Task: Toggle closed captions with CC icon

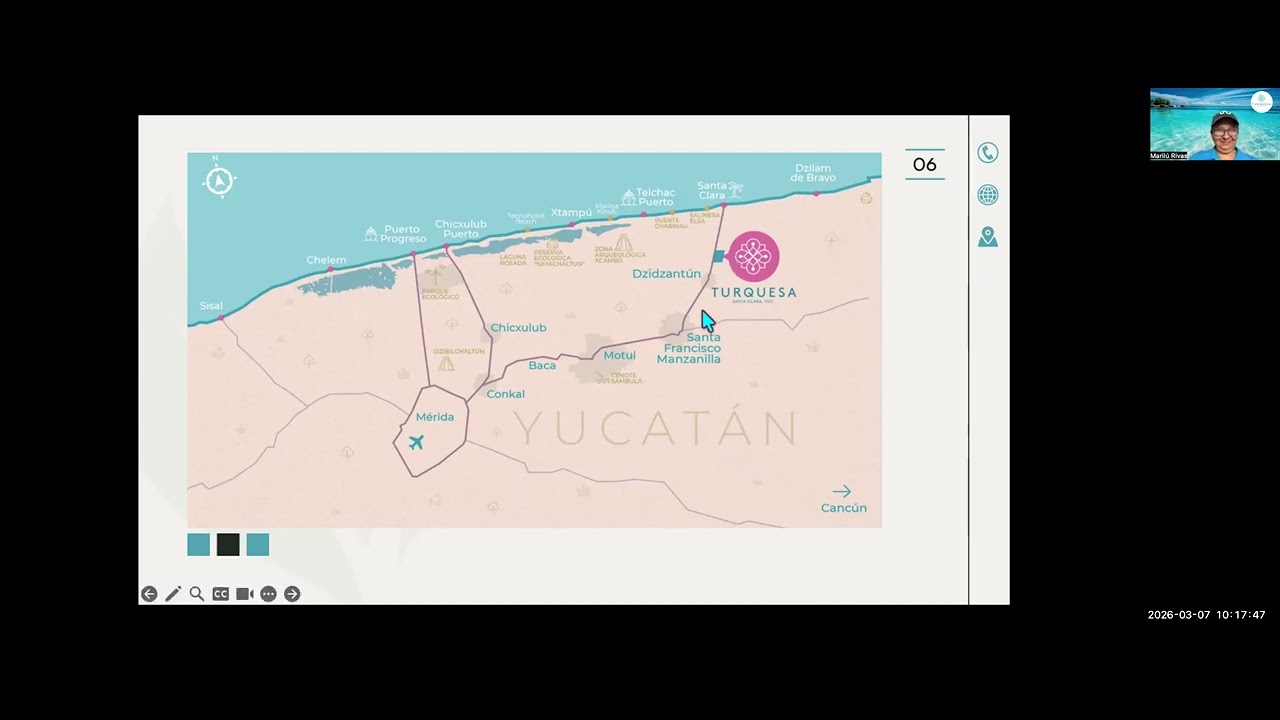Action: pyautogui.click(x=221, y=594)
